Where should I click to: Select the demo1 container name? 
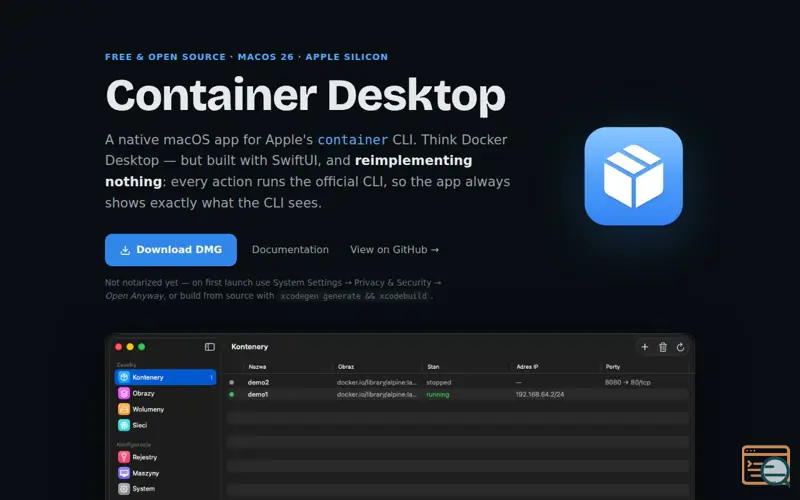[x=258, y=394]
